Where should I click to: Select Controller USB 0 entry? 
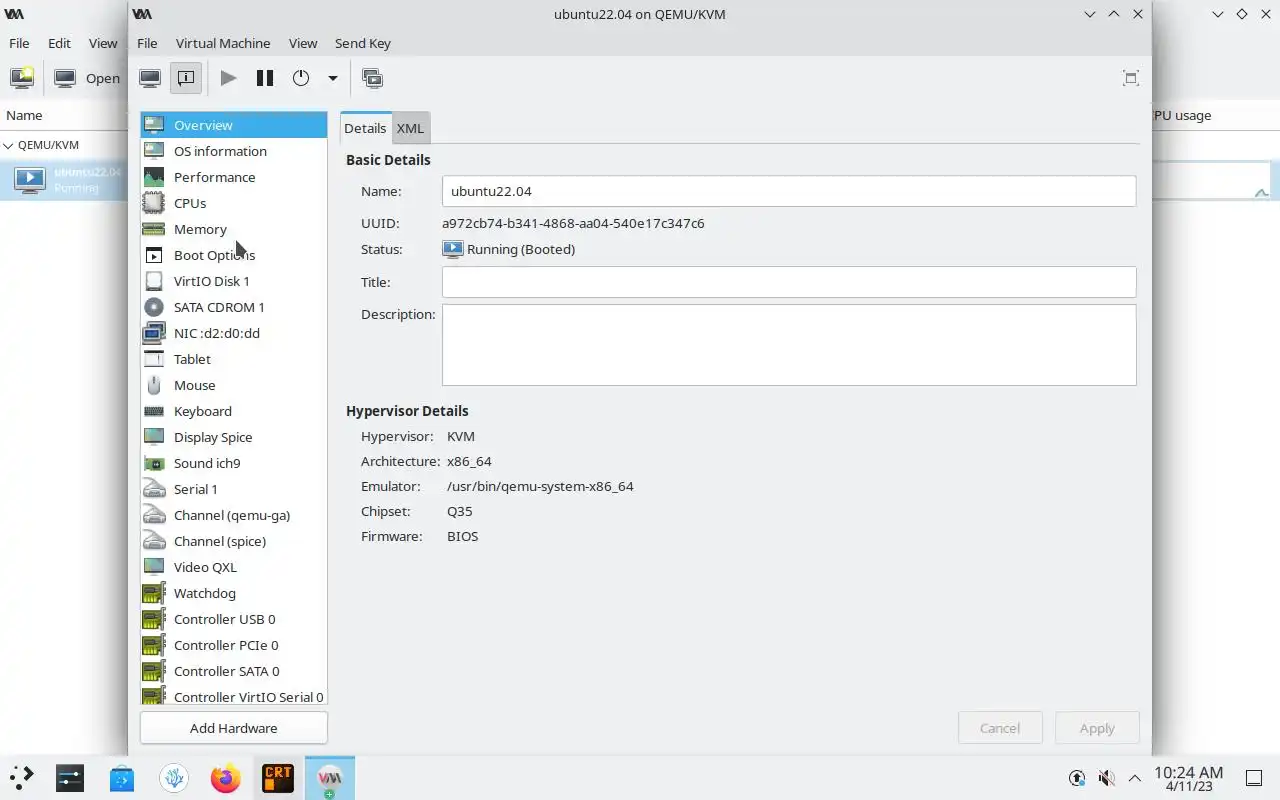[234, 619]
